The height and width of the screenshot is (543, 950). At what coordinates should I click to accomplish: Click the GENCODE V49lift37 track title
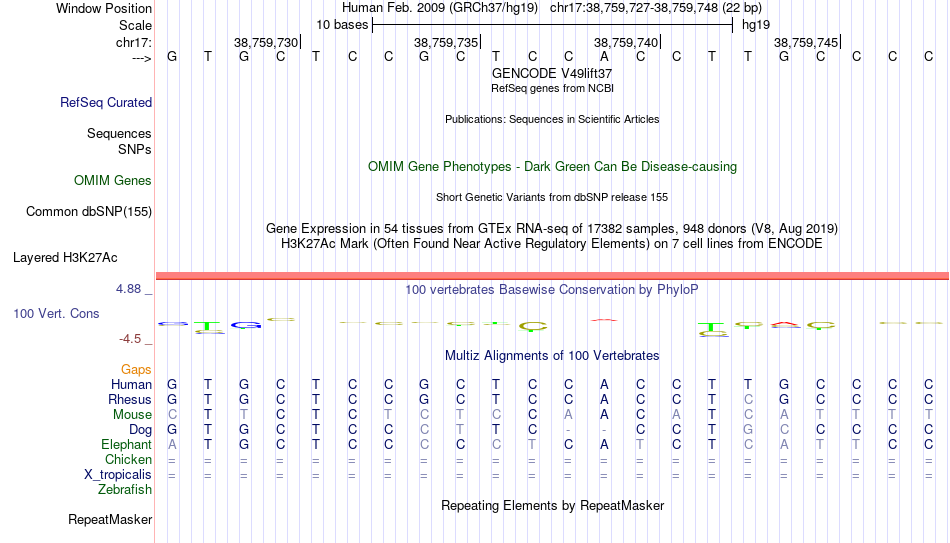552,73
